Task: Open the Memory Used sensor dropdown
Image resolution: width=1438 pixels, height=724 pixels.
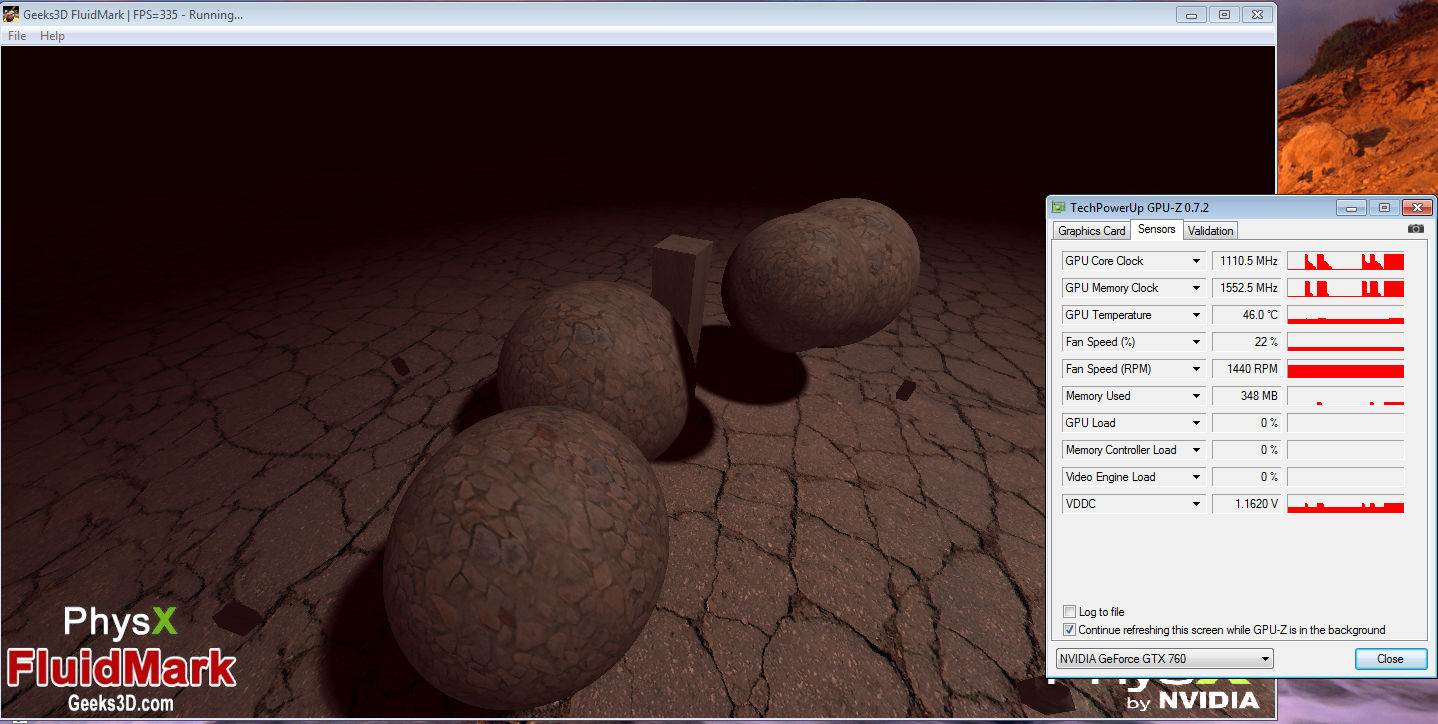Action: coord(1196,396)
